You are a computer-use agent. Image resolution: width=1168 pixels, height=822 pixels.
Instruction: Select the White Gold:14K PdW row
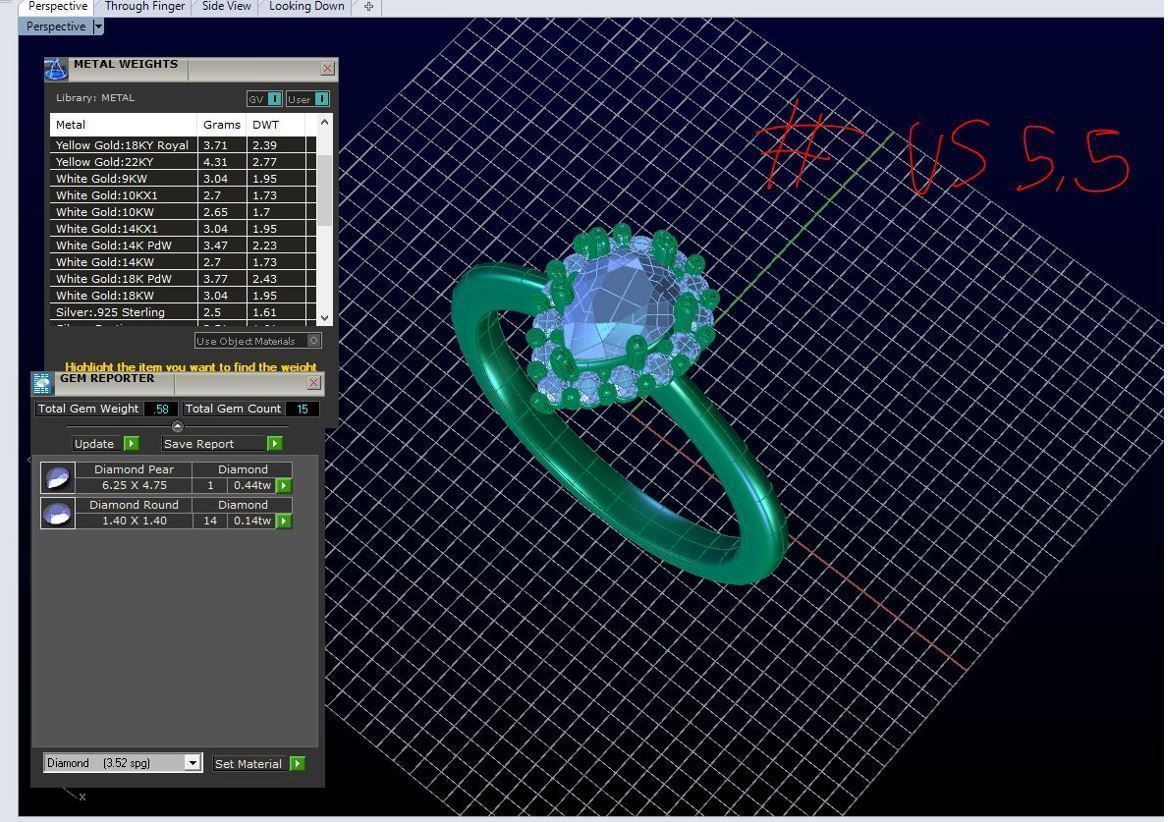[183, 245]
